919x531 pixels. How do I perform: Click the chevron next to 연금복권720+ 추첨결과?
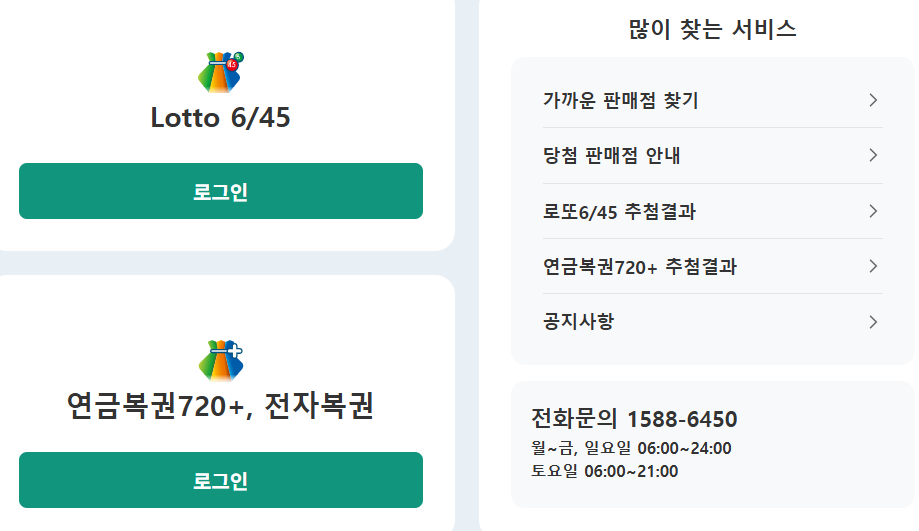pos(873,266)
